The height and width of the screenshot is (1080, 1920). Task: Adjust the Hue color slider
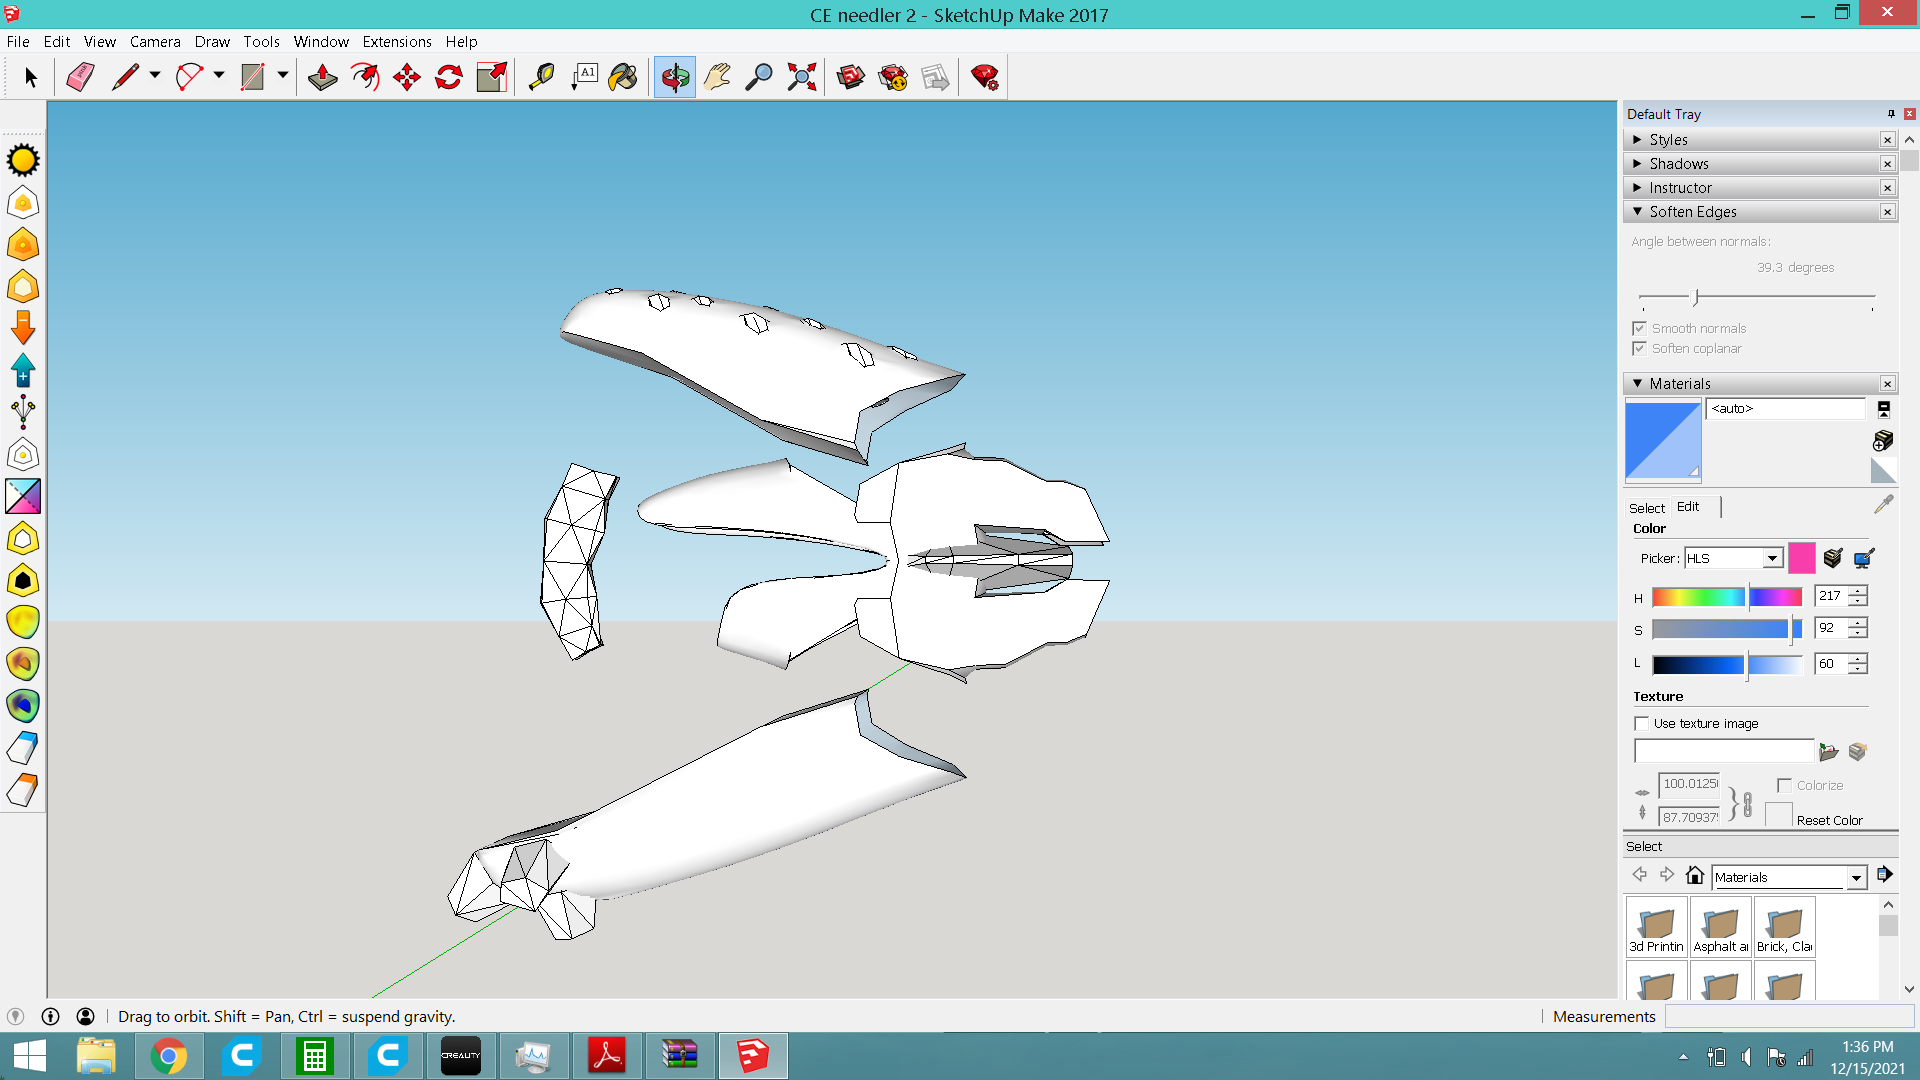point(1747,597)
